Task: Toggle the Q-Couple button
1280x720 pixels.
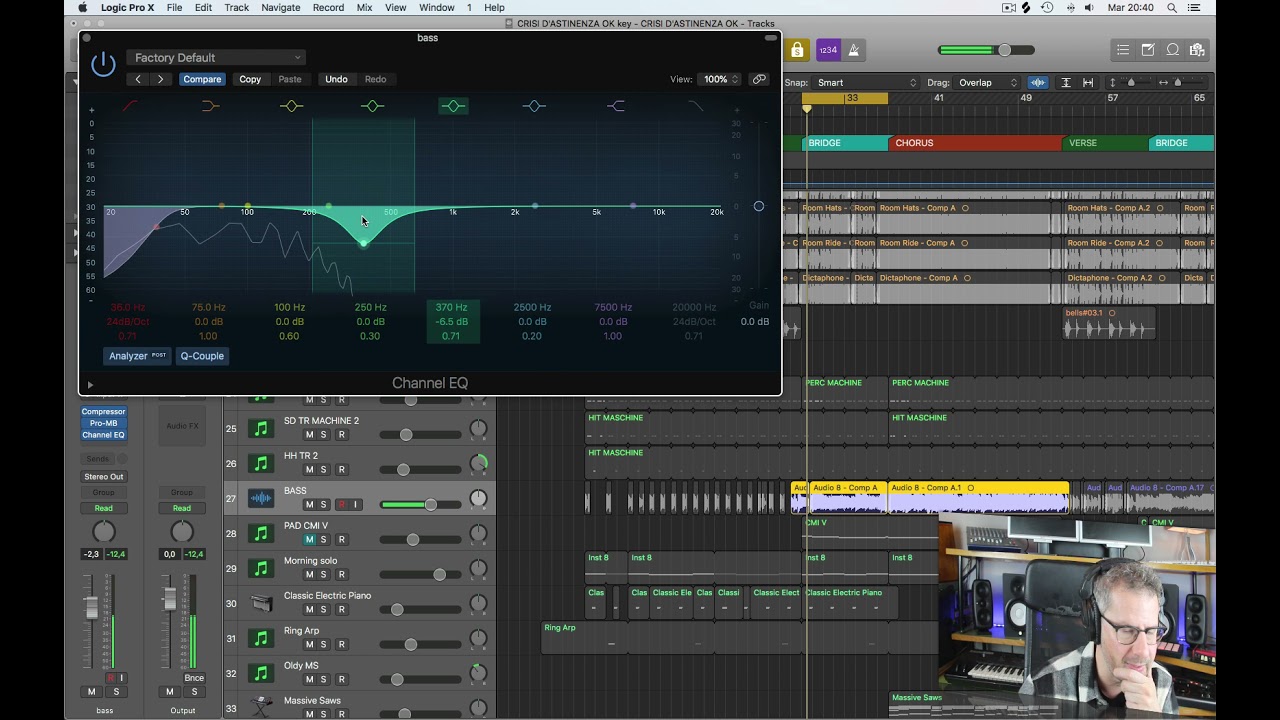Action: [202, 356]
